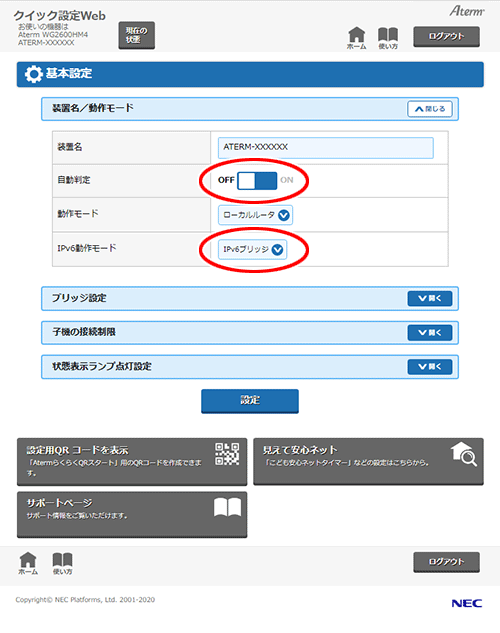
Task: Click the NEC logo
Action: pos(467,603)
